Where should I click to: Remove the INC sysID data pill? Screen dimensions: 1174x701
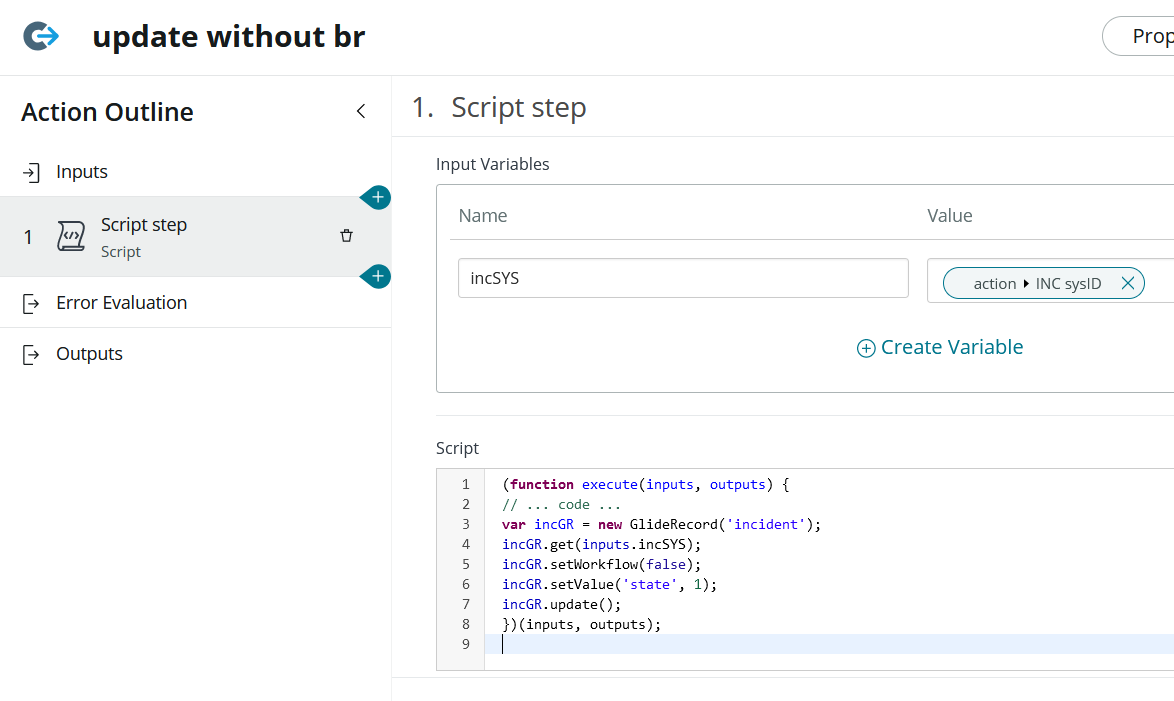point(1128,283)
